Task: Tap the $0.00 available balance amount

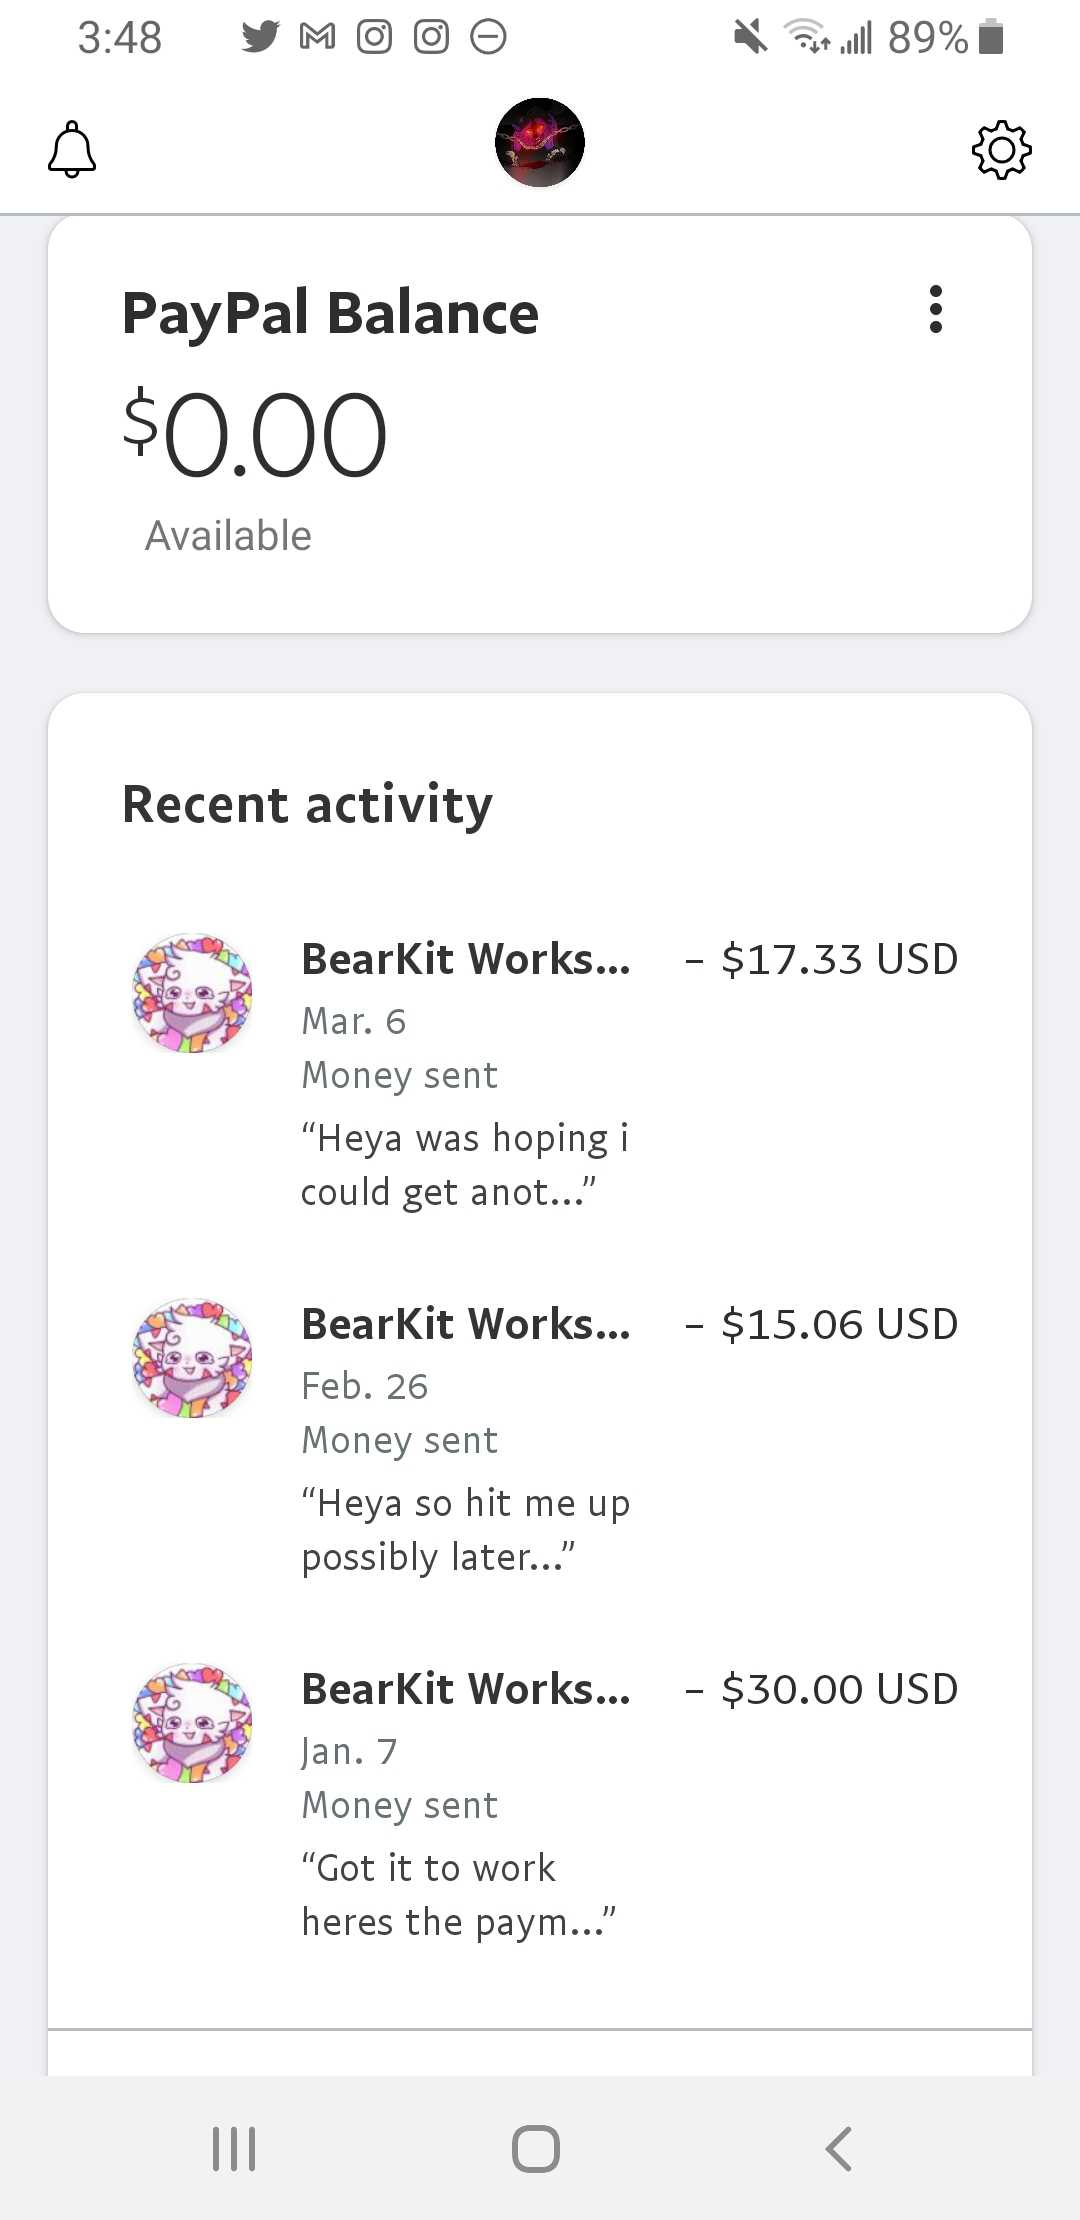Action: point(255,434)
